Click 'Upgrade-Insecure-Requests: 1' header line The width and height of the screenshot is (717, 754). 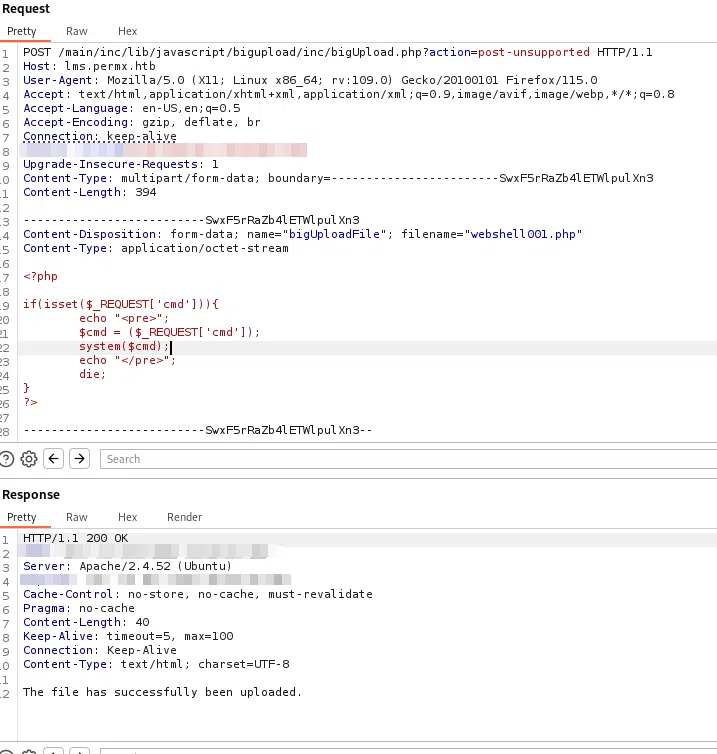121,164
